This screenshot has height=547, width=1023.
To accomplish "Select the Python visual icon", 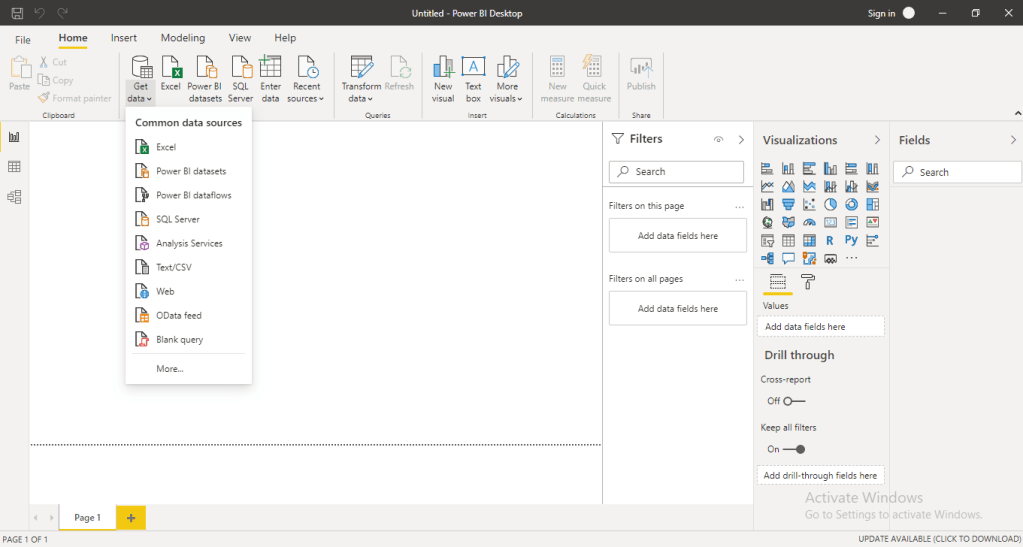I will (851, 241).
